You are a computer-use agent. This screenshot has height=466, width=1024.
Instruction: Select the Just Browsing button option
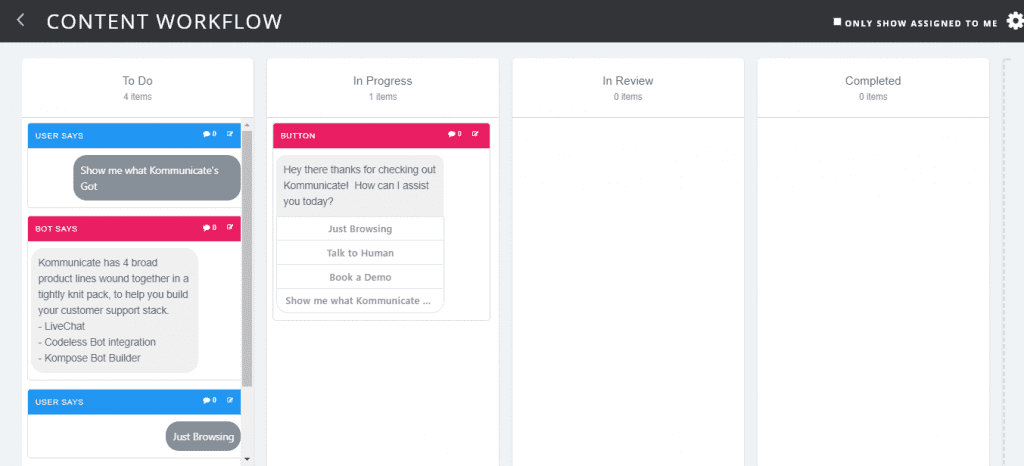click(360, 229)
